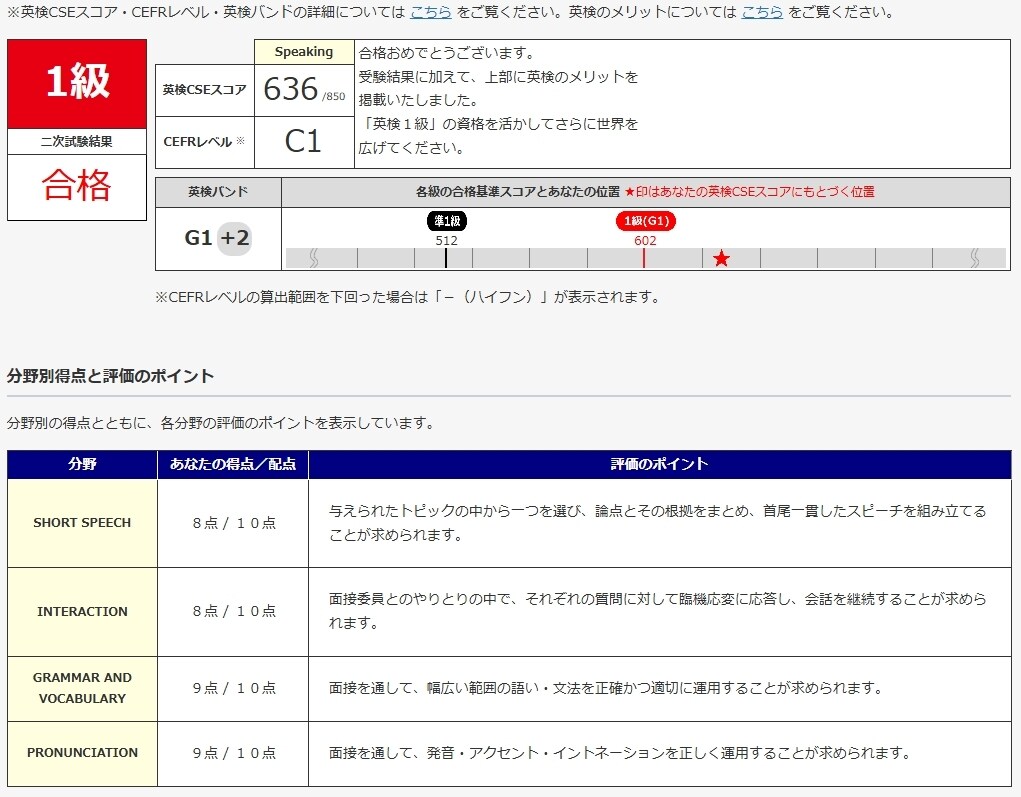Click the GRAMMAR AND VOCABULARY evaluation description
Image resolution: width=1021 pixels, height=797 pixels.
[x=606, y=688]
